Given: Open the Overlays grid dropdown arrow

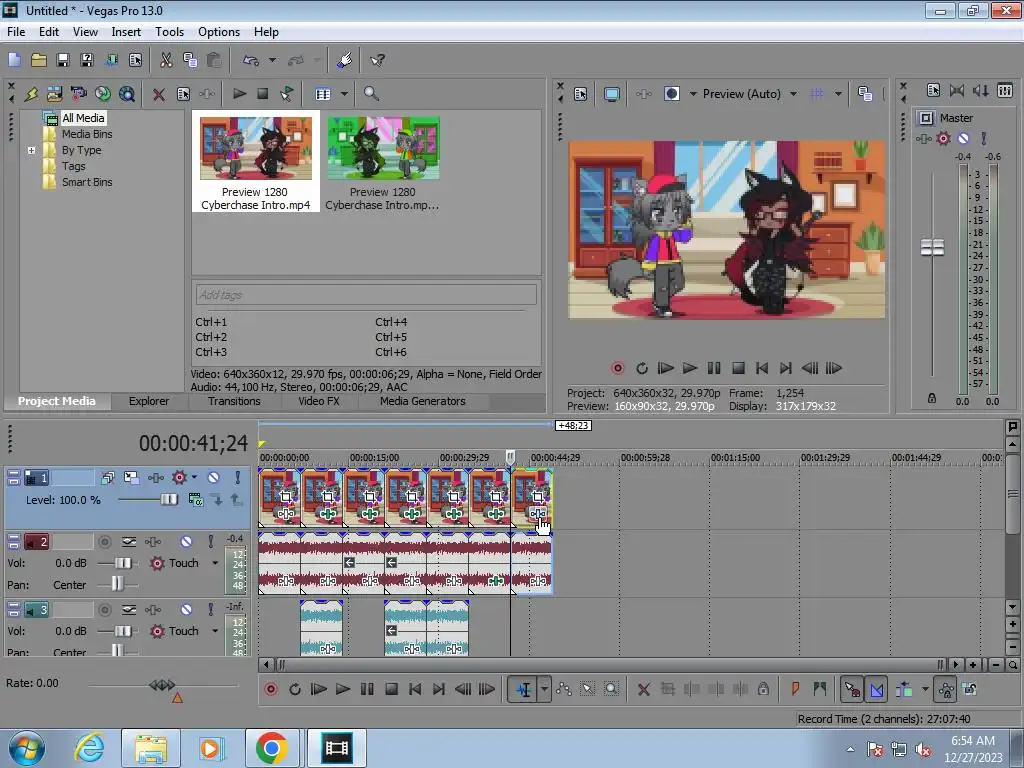Looking at the screenshot, I should pos(838,94).
